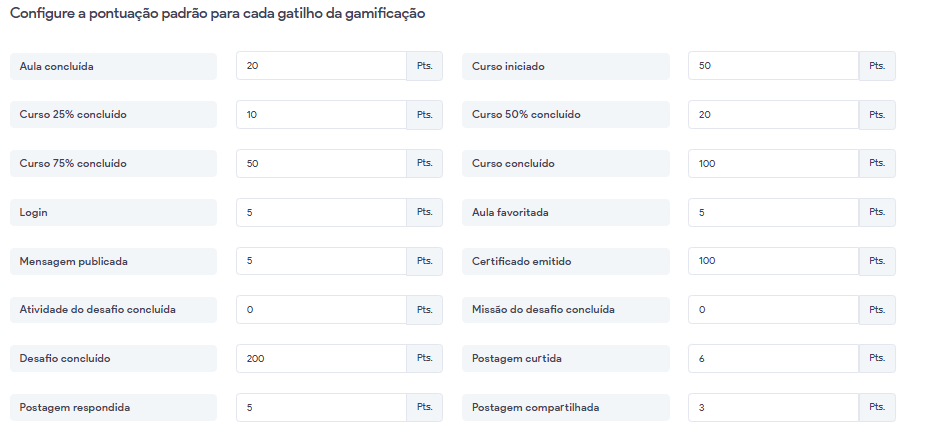The width and height of the screenshot is (927, 438).
Task: Select the Atividade do desafio concluída input
Action: 321,310
